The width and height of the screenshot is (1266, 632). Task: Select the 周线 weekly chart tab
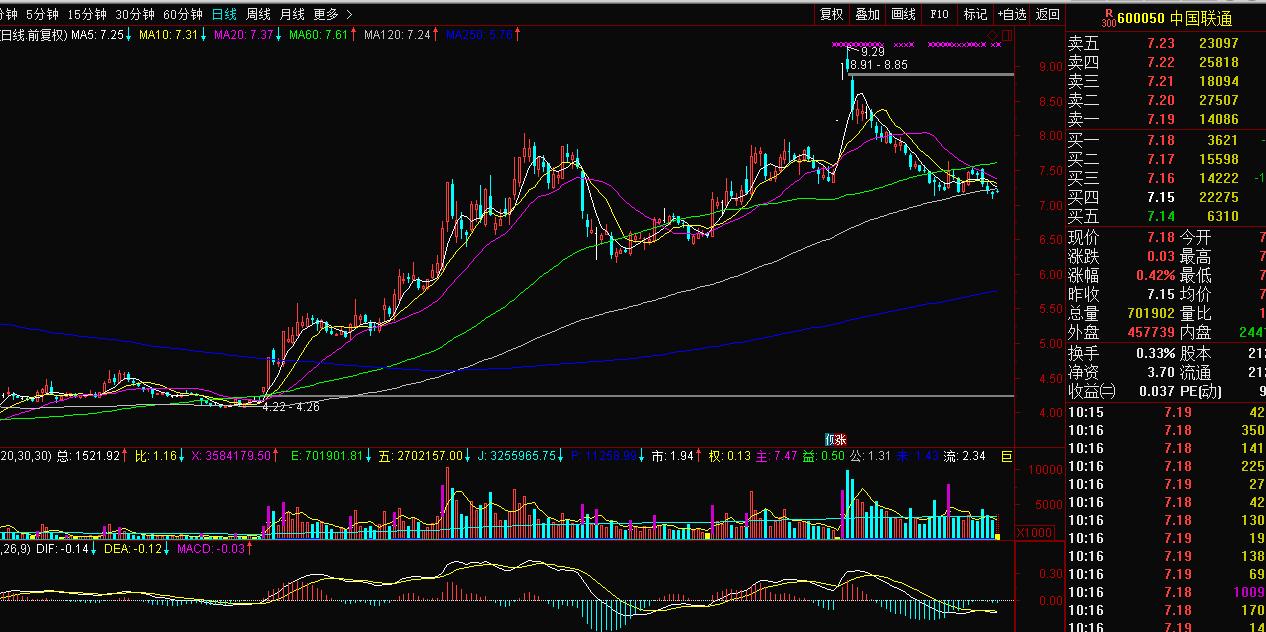[x=258, y=14]
